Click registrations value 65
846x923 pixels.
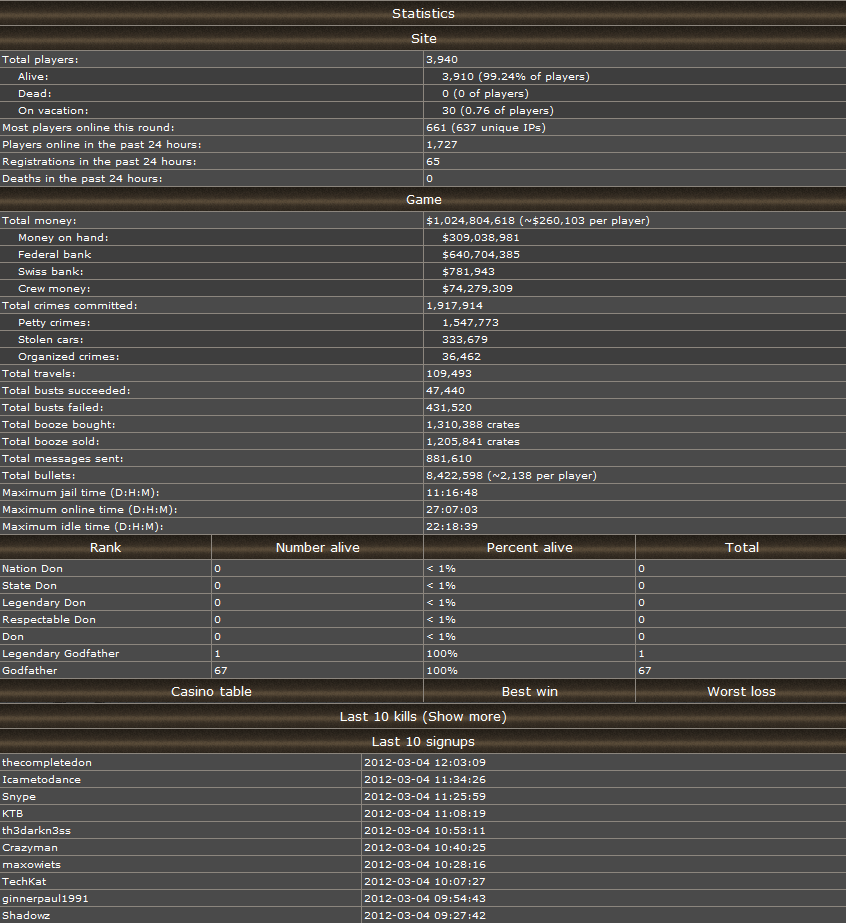coord(433,161)
